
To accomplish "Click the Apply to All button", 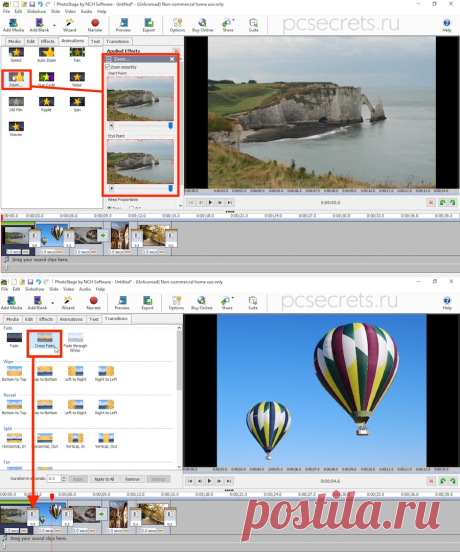I will point(104,479).
